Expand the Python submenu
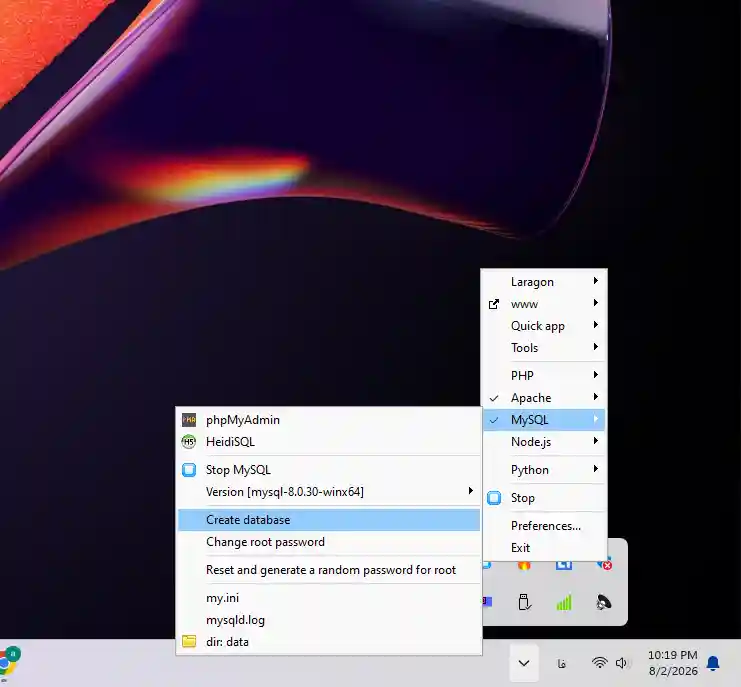 pyautogui.click(x=544, y=470)
